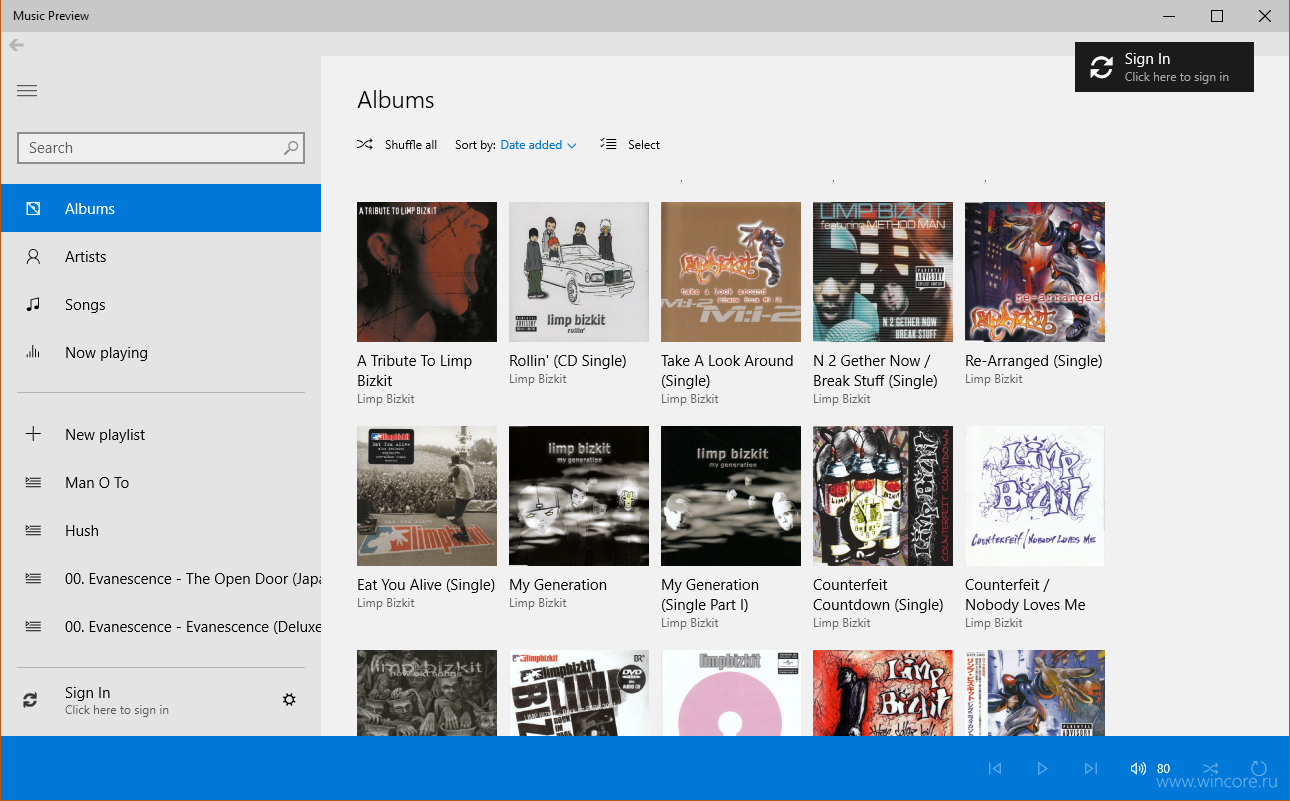
Task: Open the My Generation album cover
Action: (579, 496)
